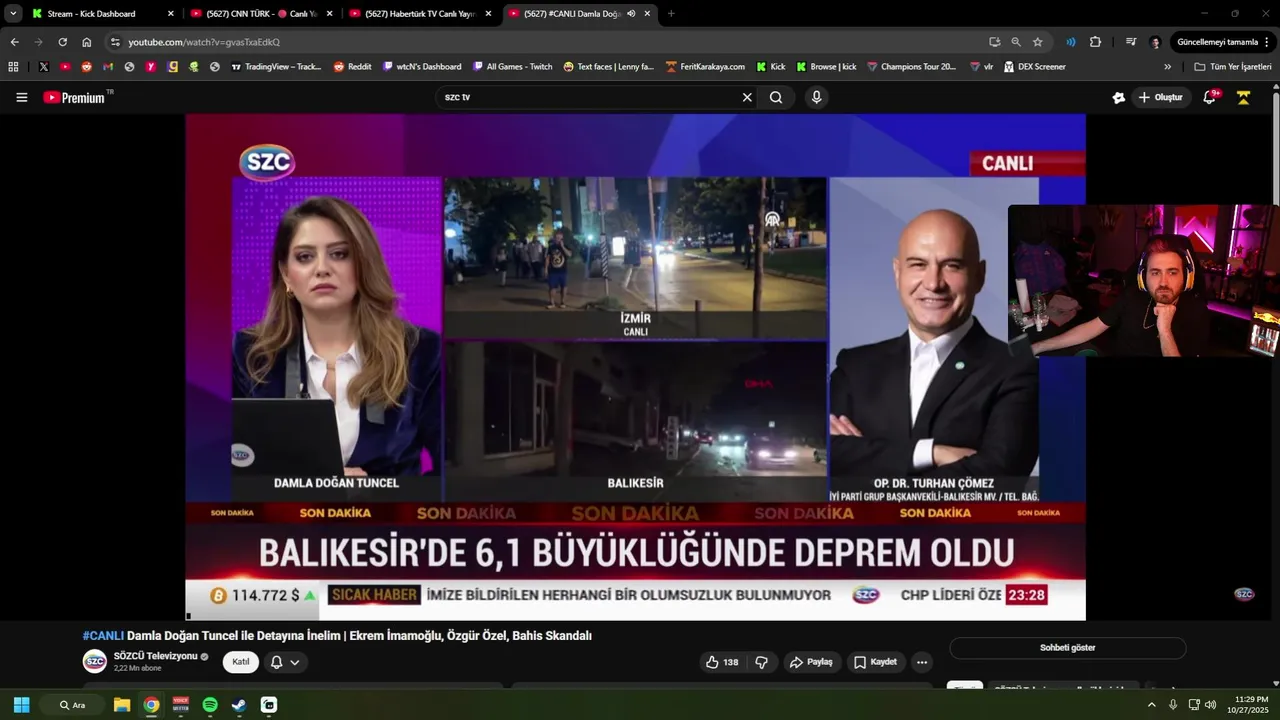This screenshot has width=1280, height=720.
Task: Click the #CANLI hashtag in the title
Action: (x=103, y=636)
